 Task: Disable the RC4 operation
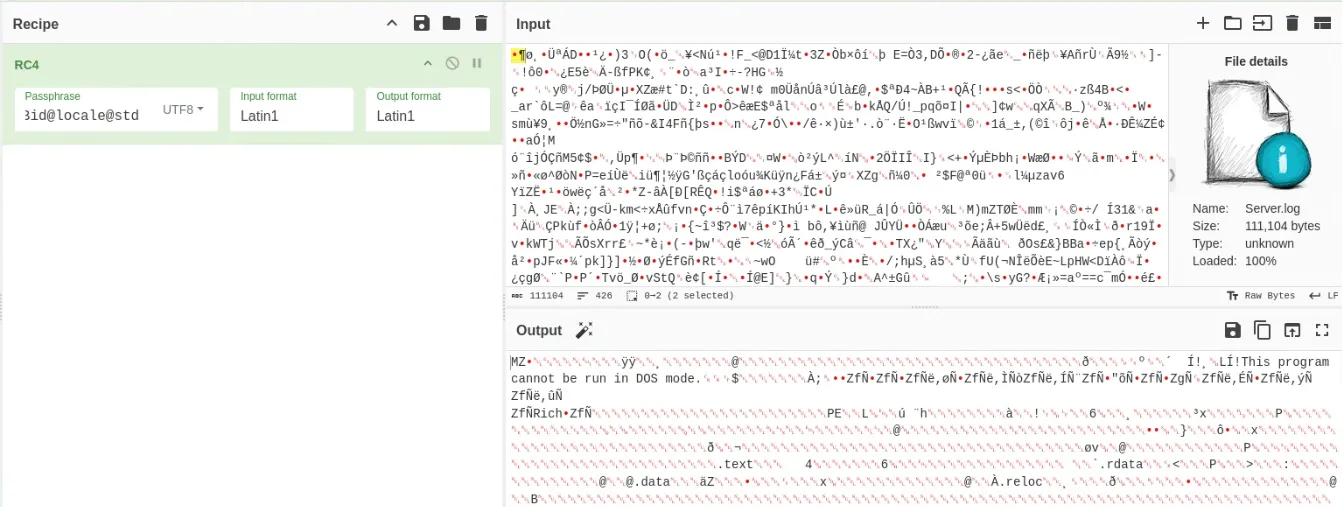pos(452,64)
